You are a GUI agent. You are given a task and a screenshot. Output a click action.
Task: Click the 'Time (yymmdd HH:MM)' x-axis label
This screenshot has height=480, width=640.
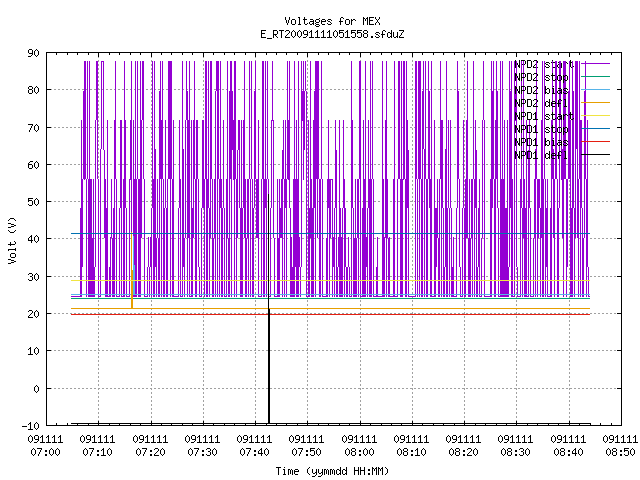tap(332, 471)
